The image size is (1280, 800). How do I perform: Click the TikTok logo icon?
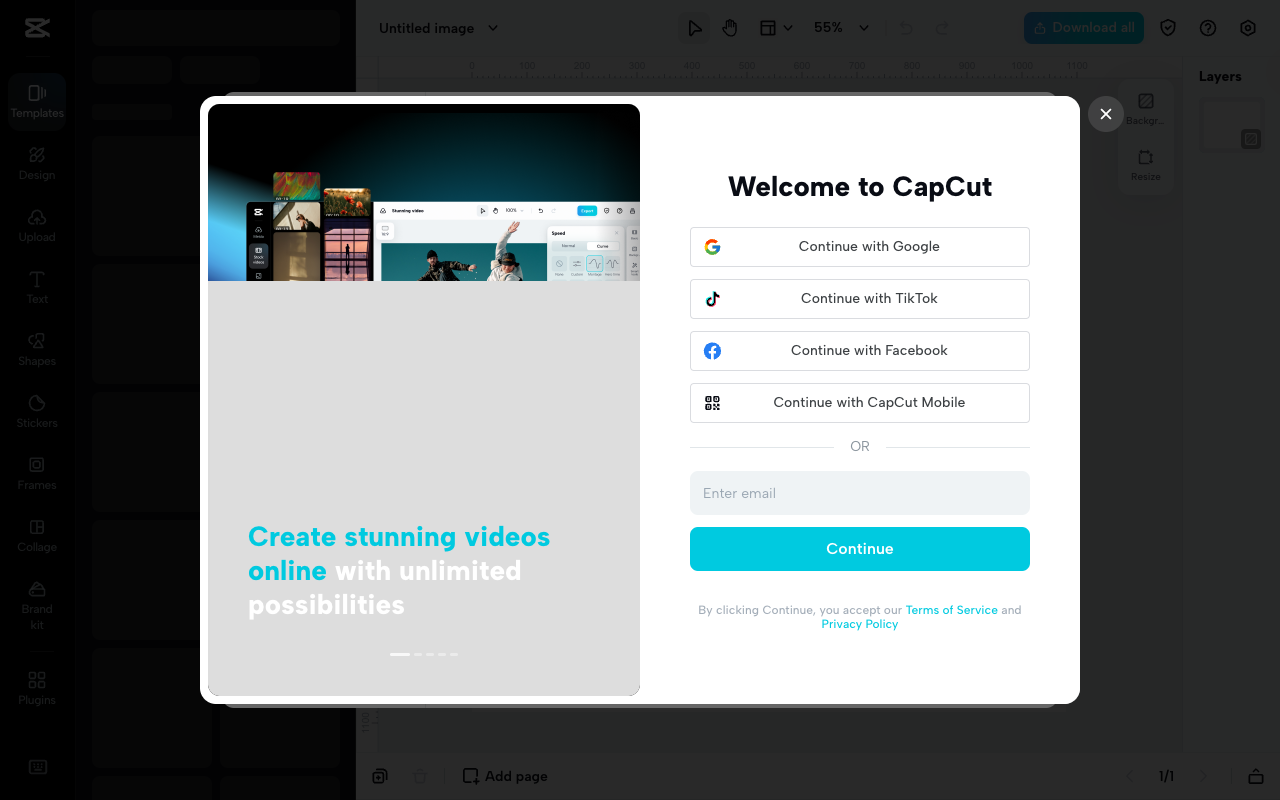coord(712,299)
